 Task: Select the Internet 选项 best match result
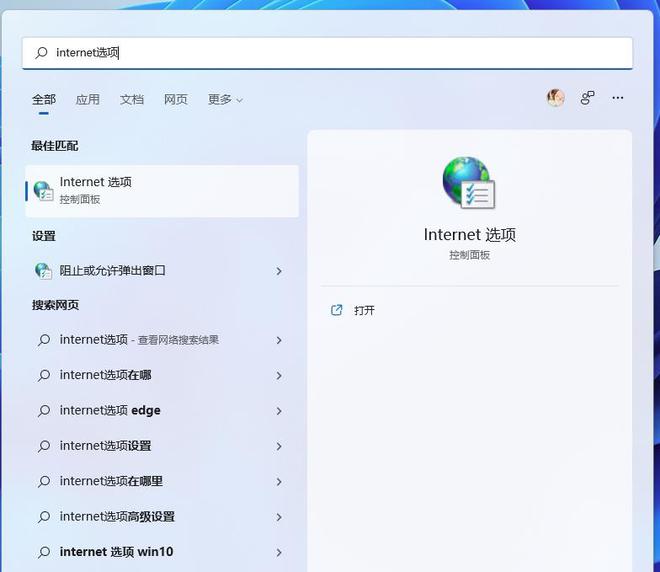(162, 191)
